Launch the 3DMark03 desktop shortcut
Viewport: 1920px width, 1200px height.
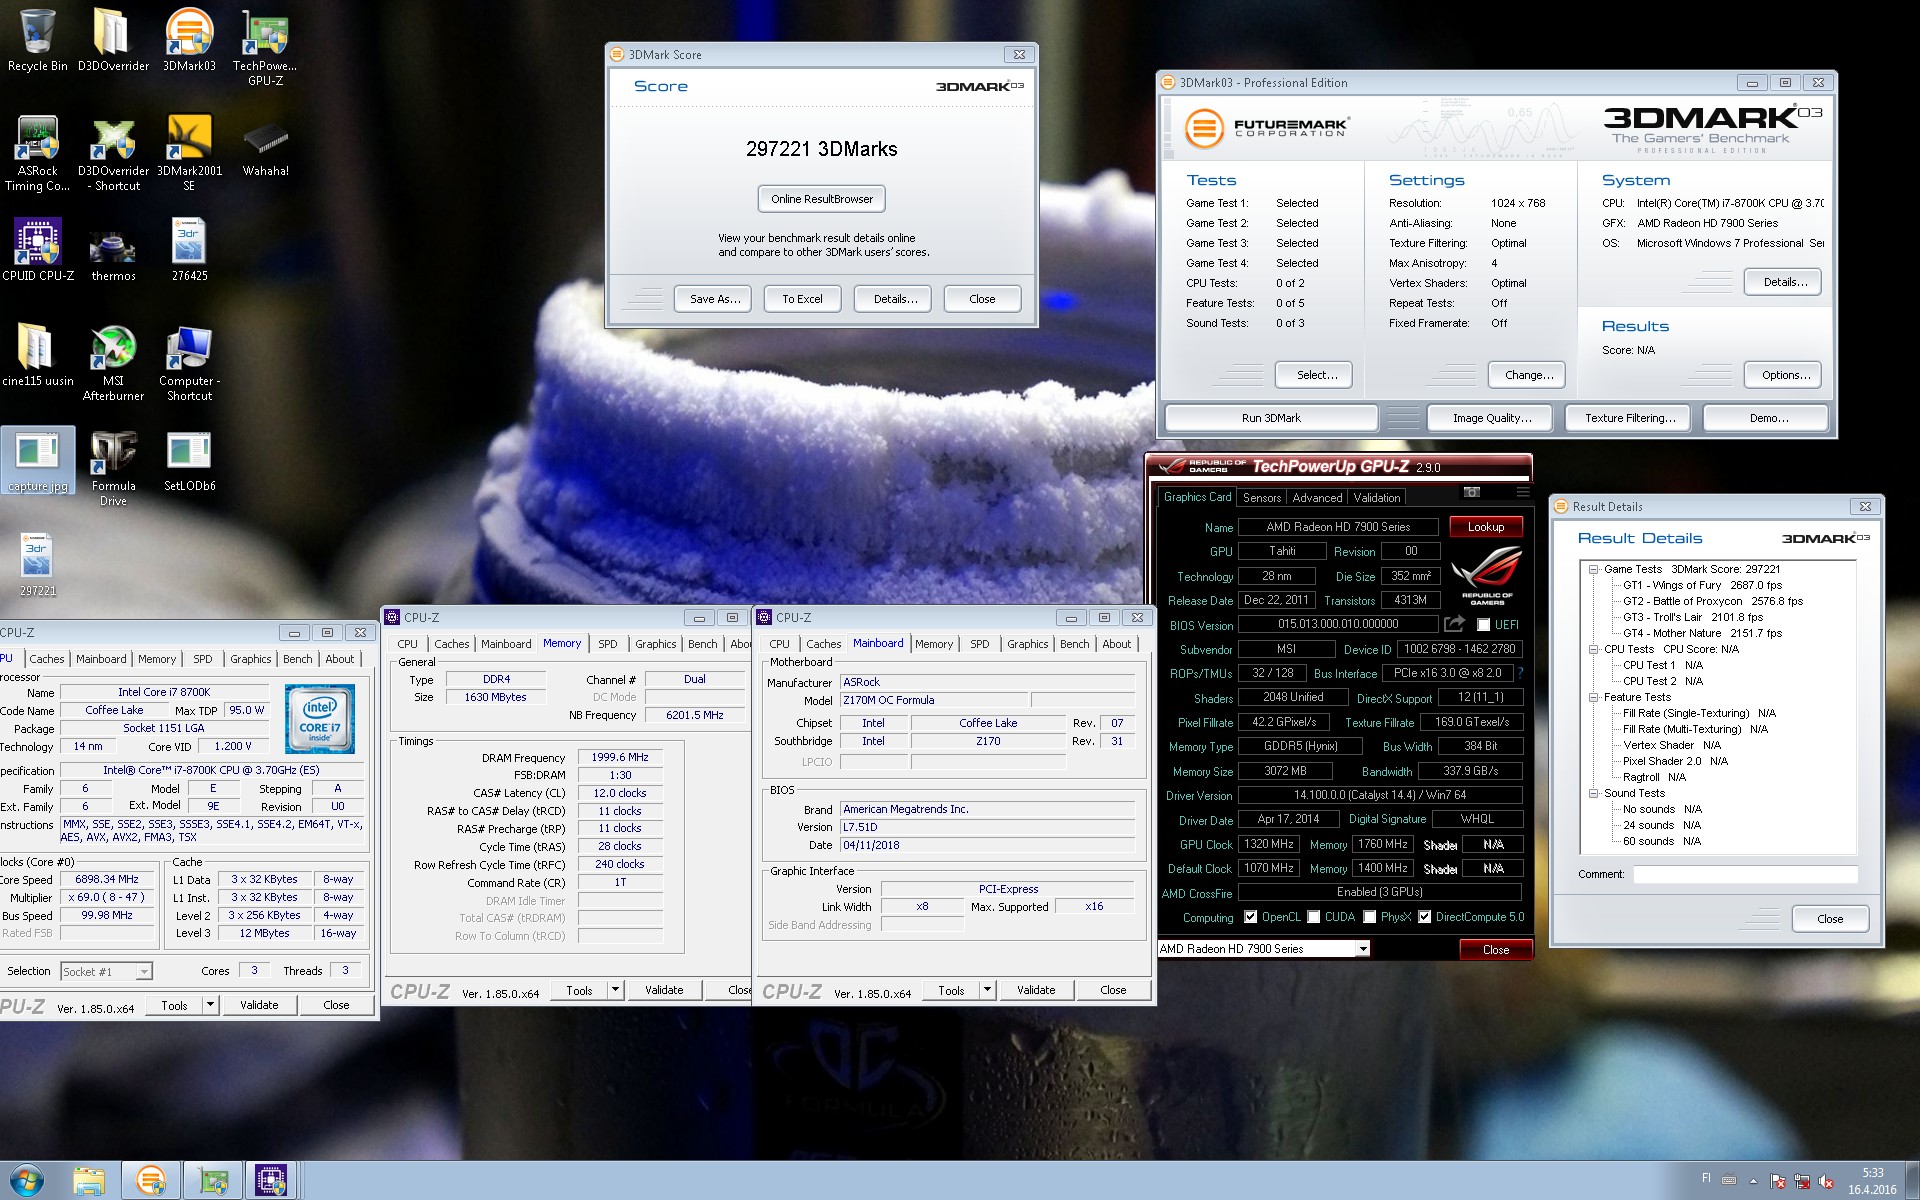189,41
